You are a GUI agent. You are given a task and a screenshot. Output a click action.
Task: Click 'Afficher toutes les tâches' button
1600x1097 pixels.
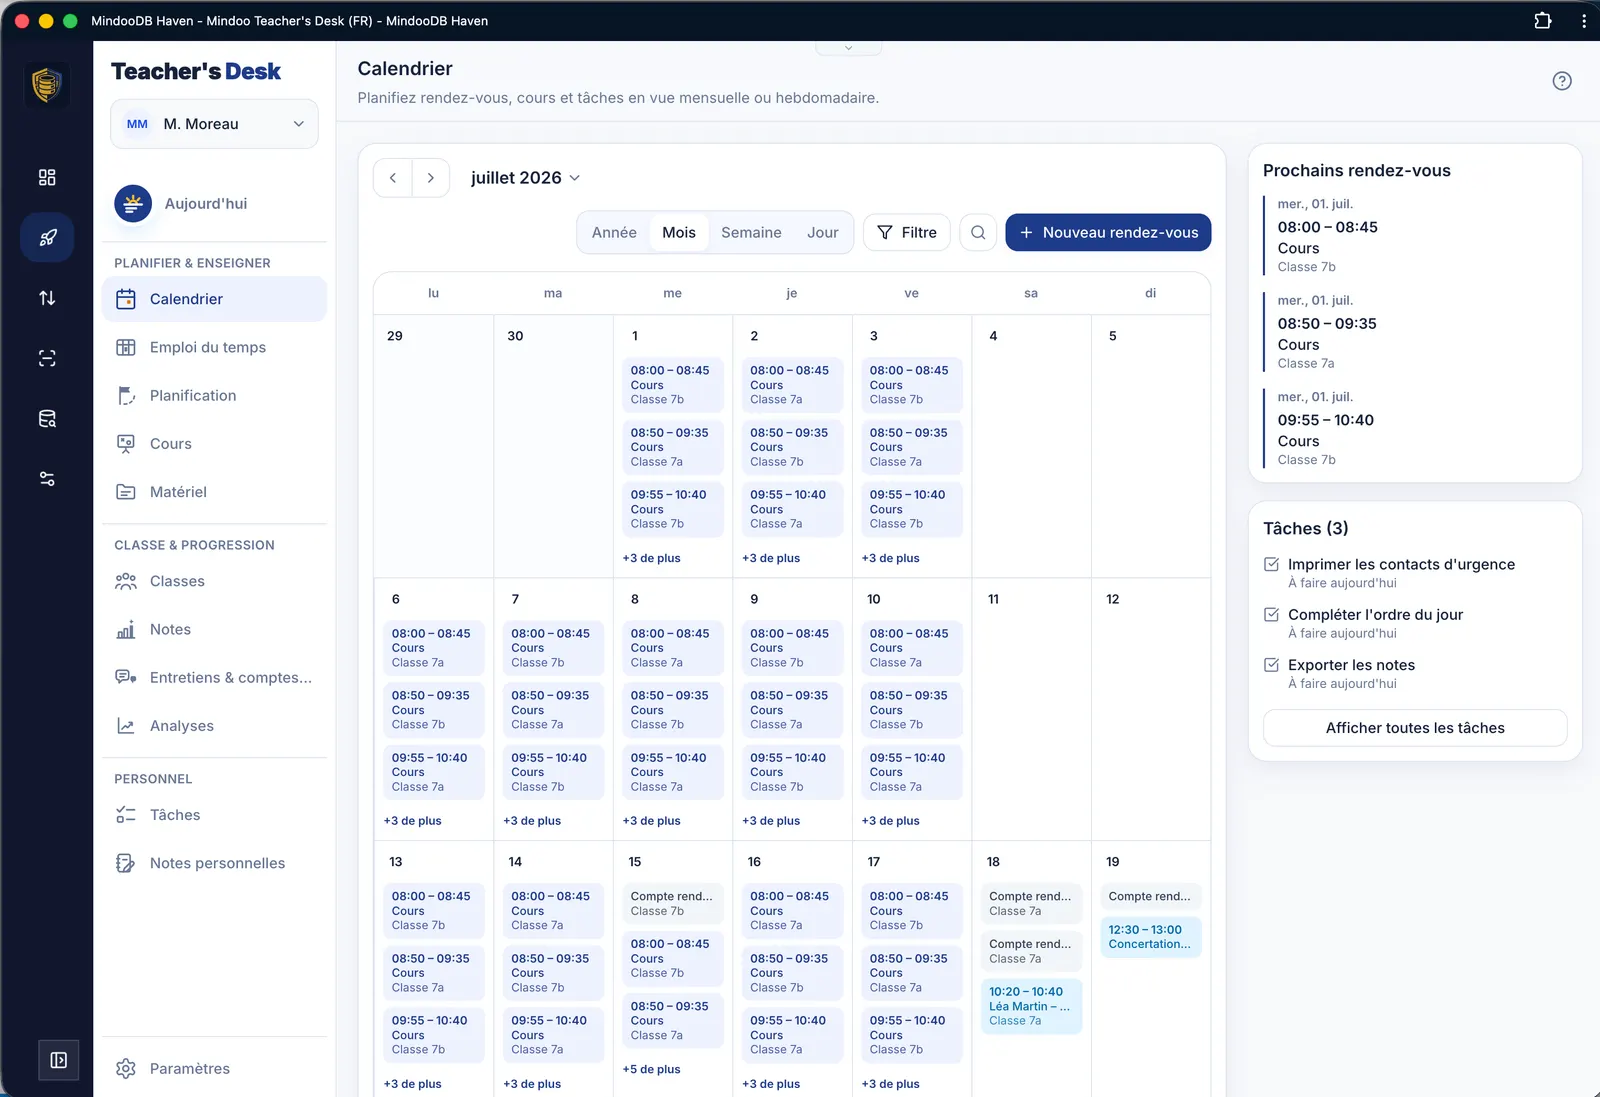(1415, 728)
